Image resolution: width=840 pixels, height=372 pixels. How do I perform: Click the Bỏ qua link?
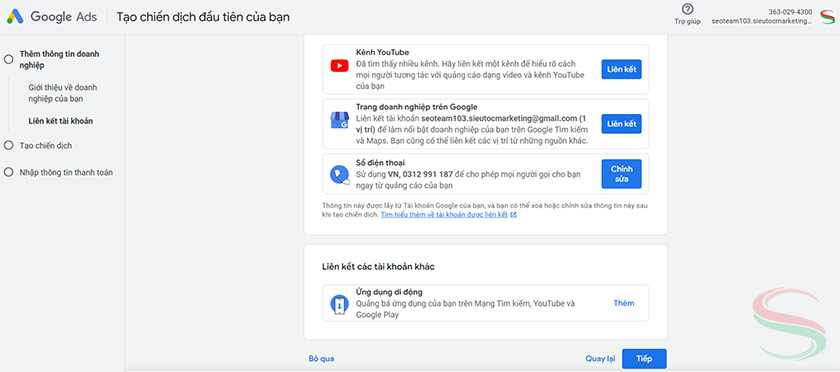(321, 359)
